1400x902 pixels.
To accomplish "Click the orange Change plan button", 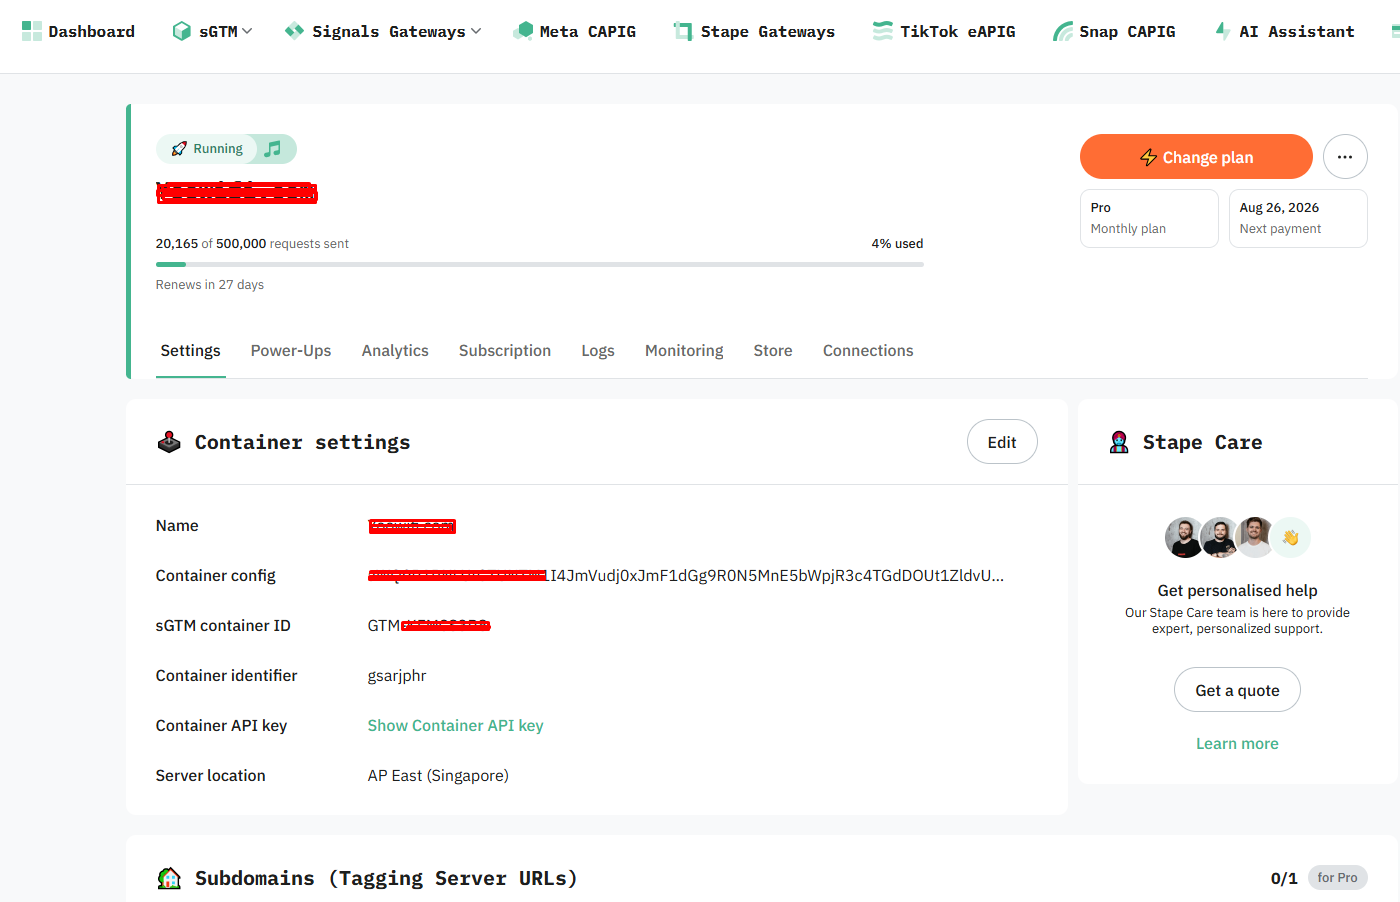I will [1196, 157].
